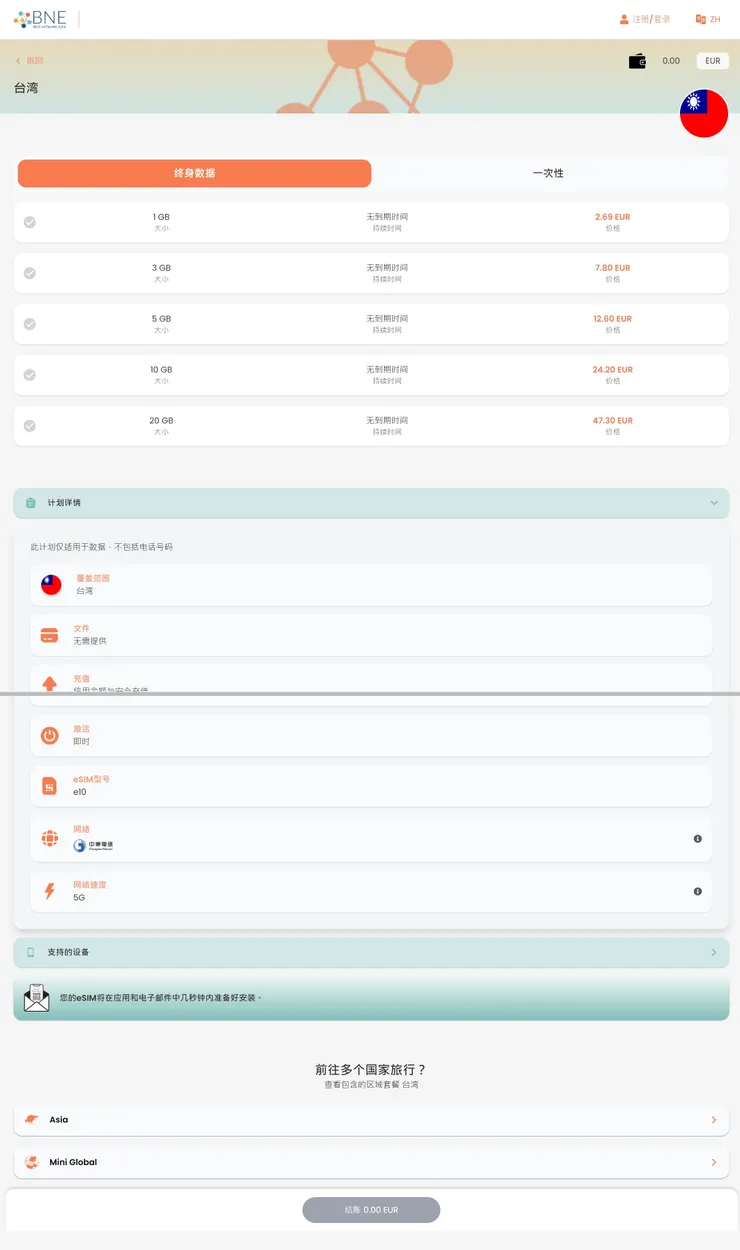Open the EUR currency selector

tap(712, 61)
